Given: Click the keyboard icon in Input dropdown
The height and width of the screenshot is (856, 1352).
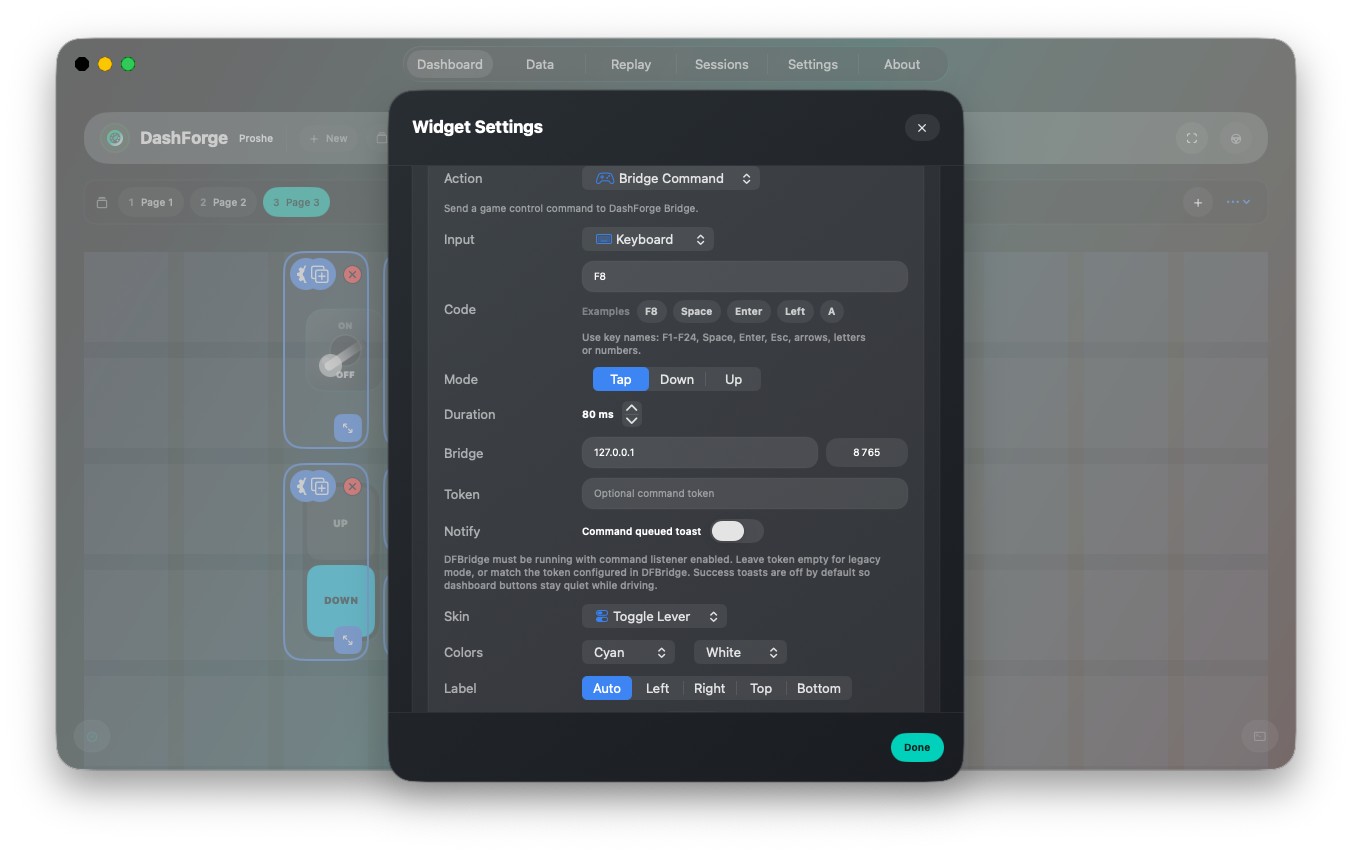Looking at the screenshot, I should [603, 239].
